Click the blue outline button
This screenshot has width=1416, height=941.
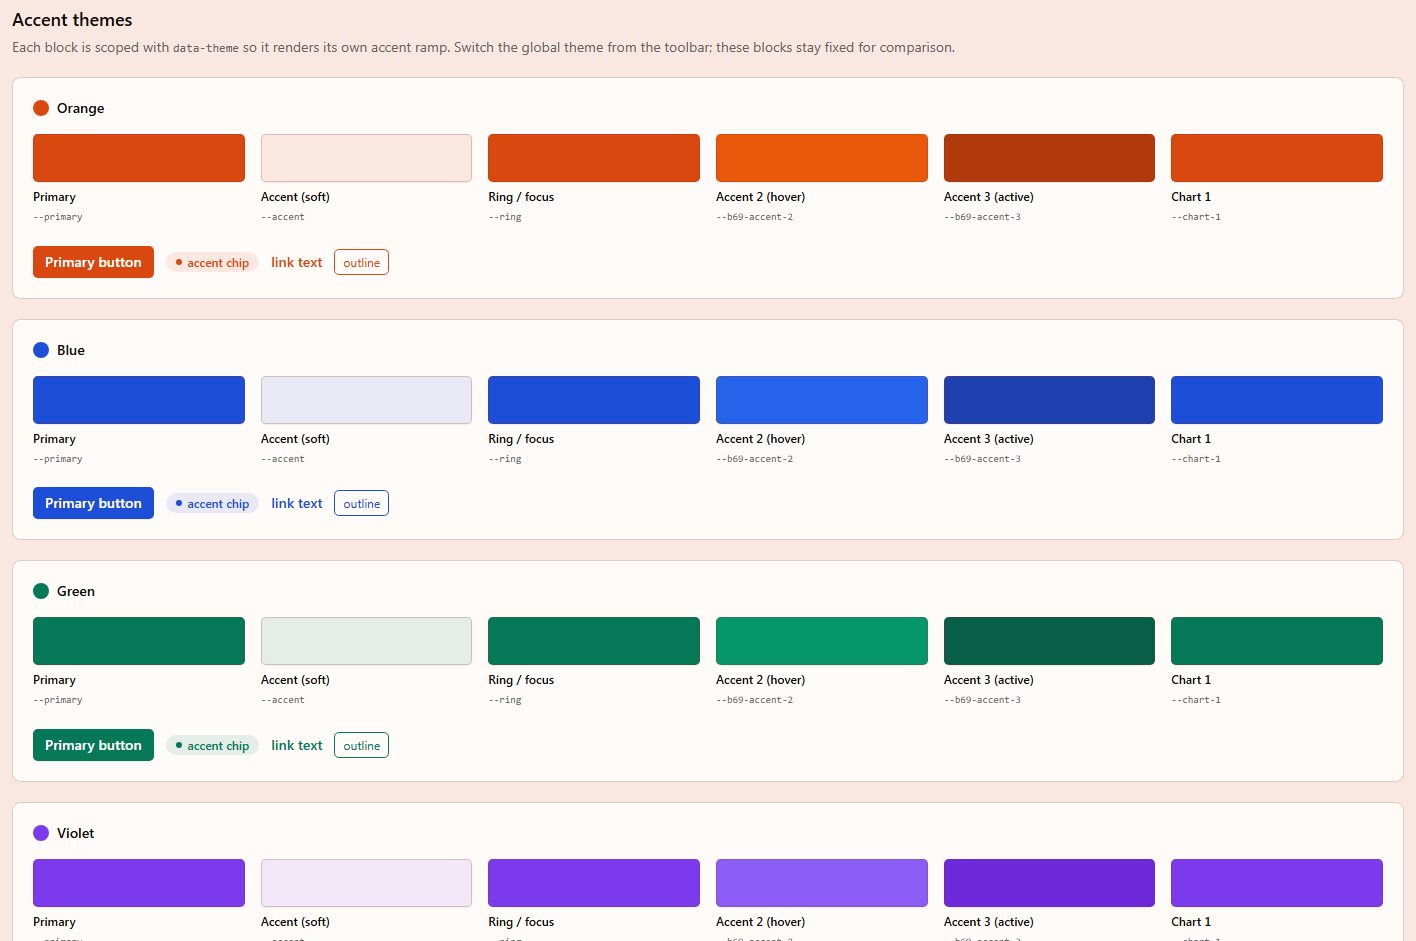click(361, 503)
